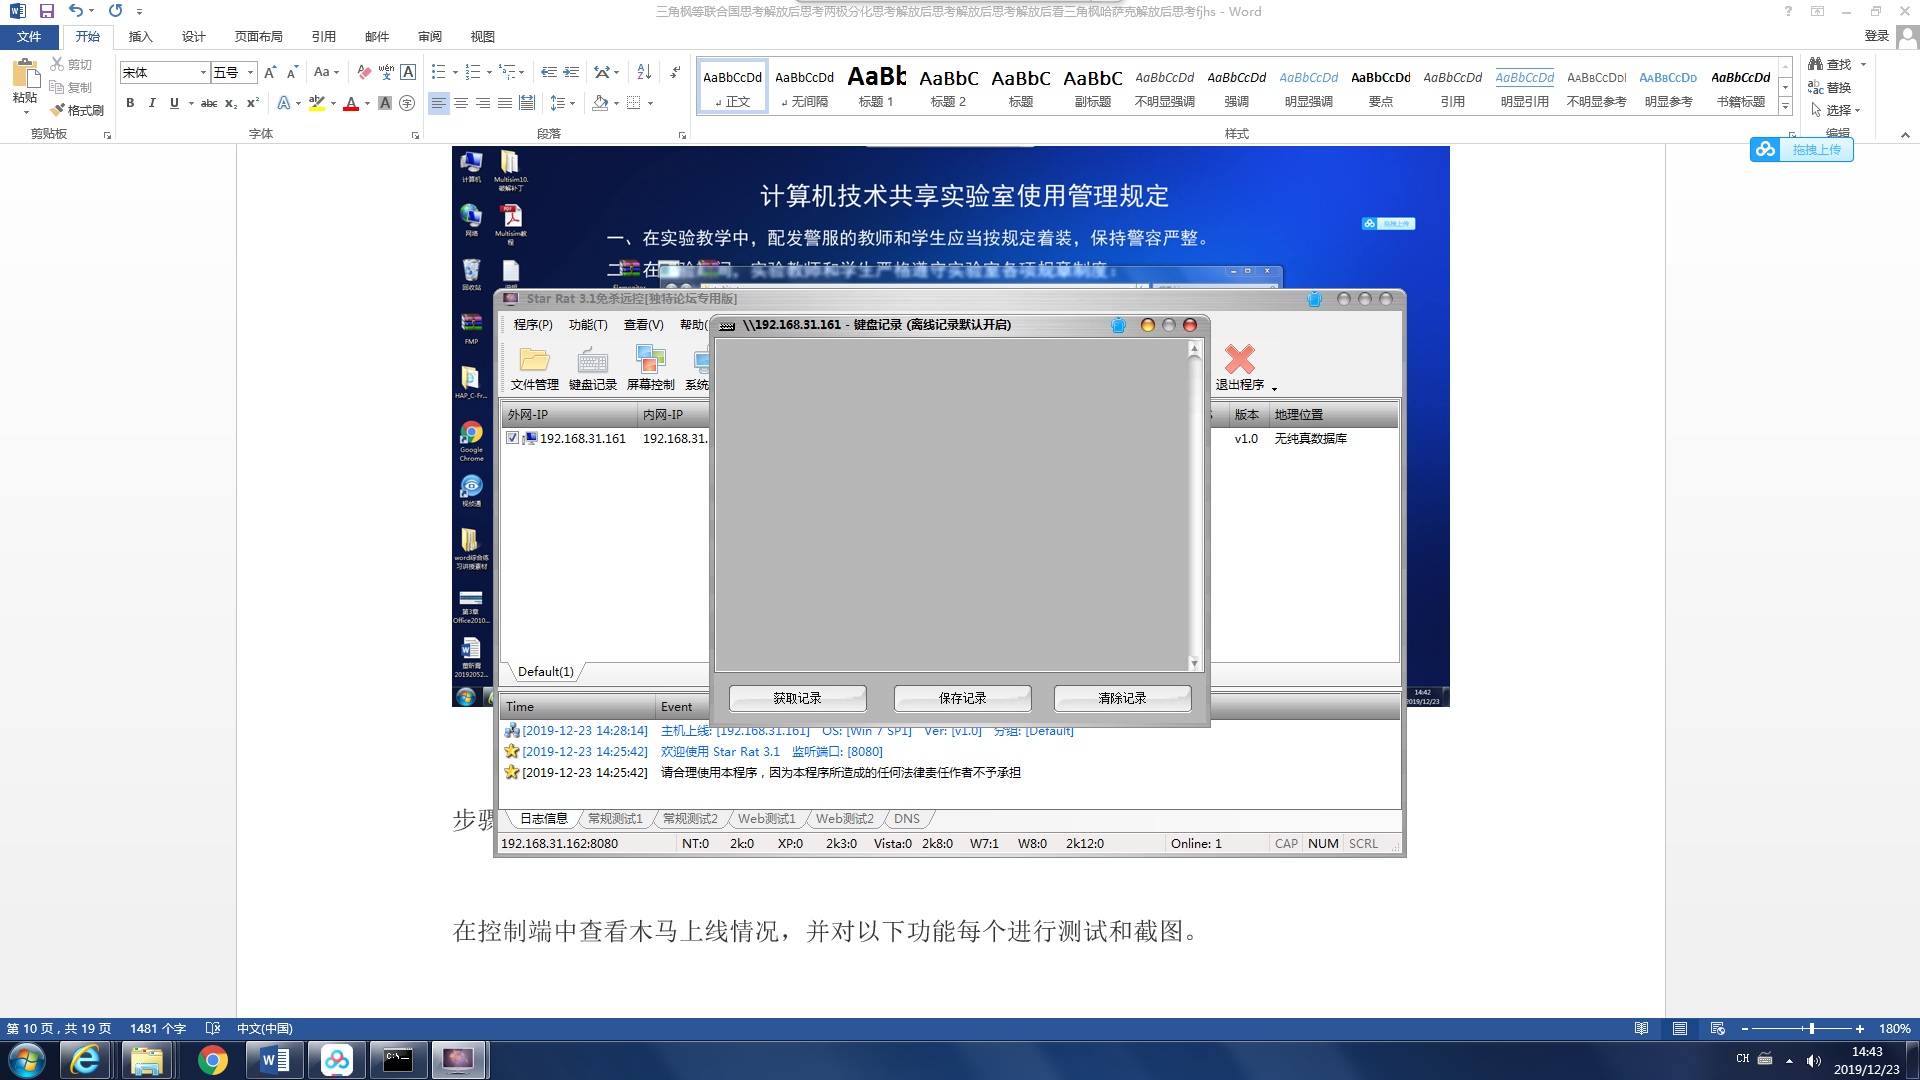Screen dimensions: 1920x1080
Task: Click the save icon in quick access toolbar
Action: [47, 11]
